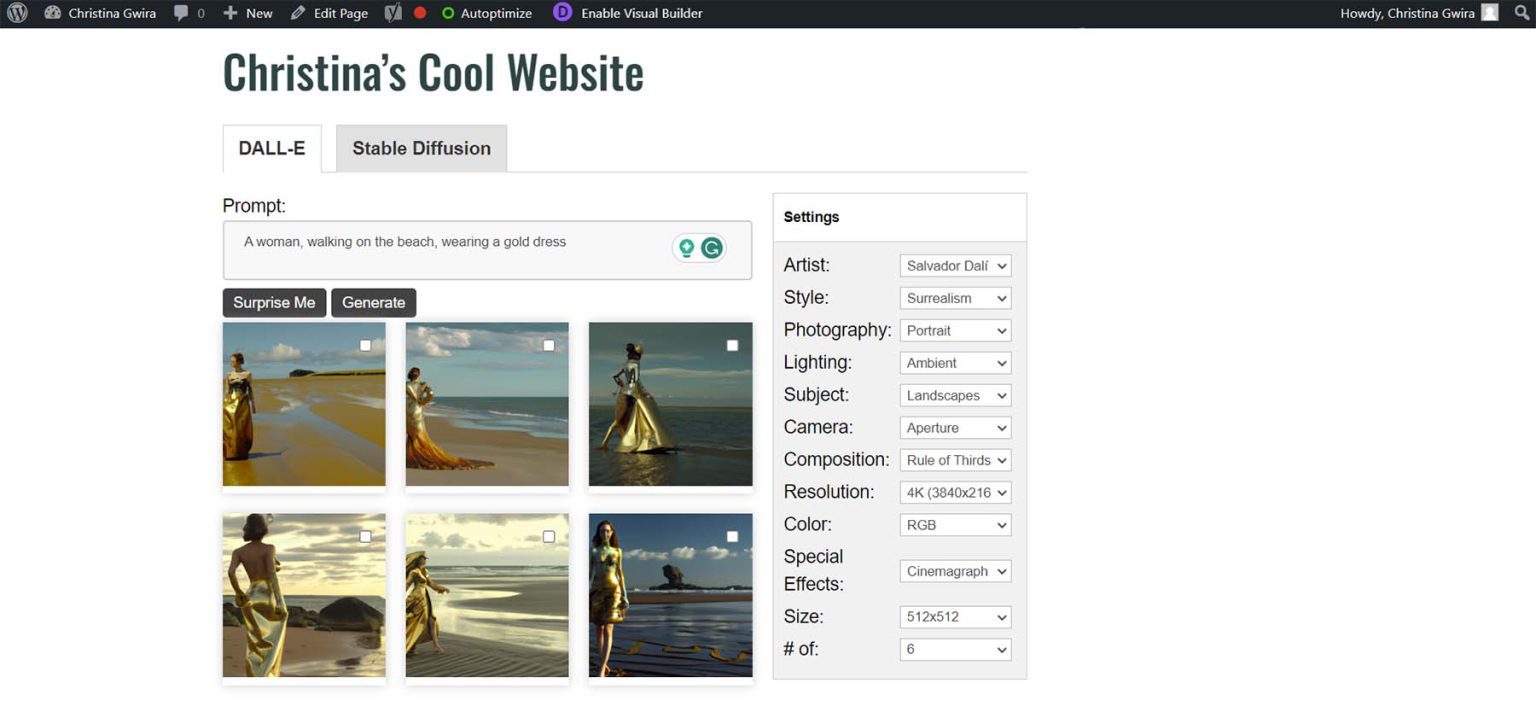The image size is (1536, 712).
Task: Open the Artist dropdown showing Salvador Dalí
Action: pyautogui.click(x=954, y=265)
